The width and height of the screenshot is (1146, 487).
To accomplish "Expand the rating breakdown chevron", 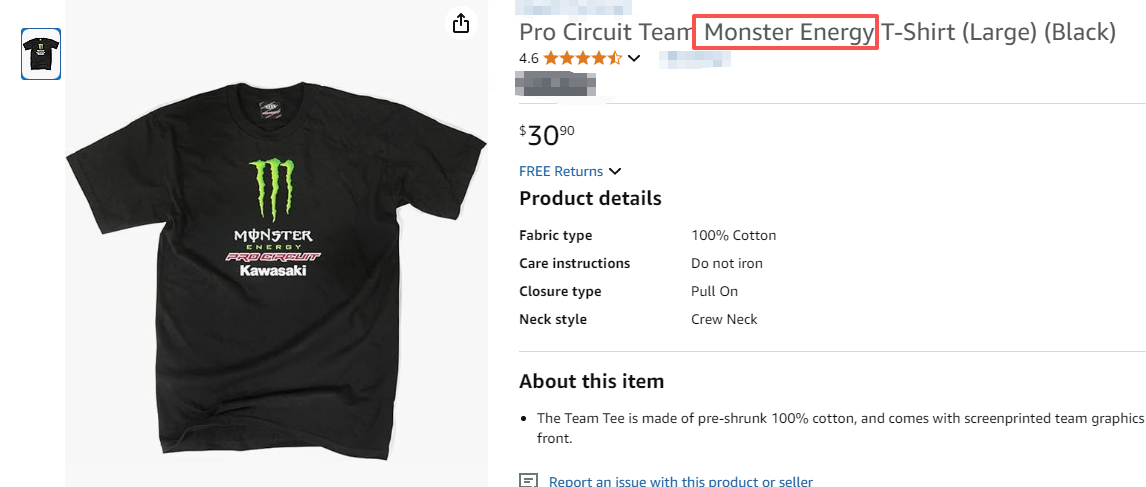I will point(634,58).
